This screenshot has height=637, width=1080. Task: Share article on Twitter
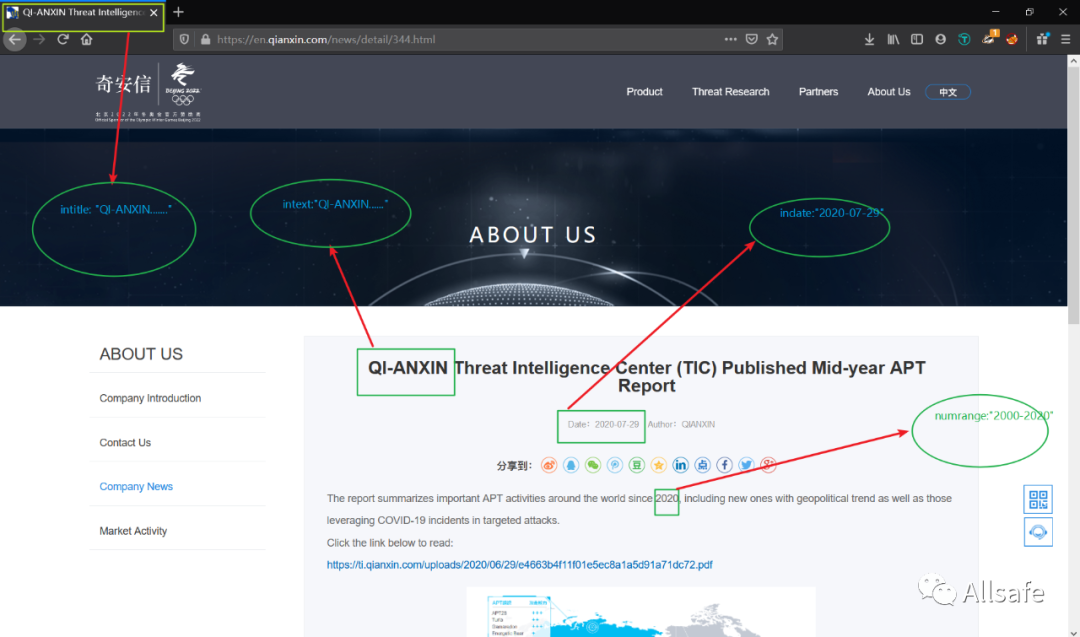pos(746,466)
